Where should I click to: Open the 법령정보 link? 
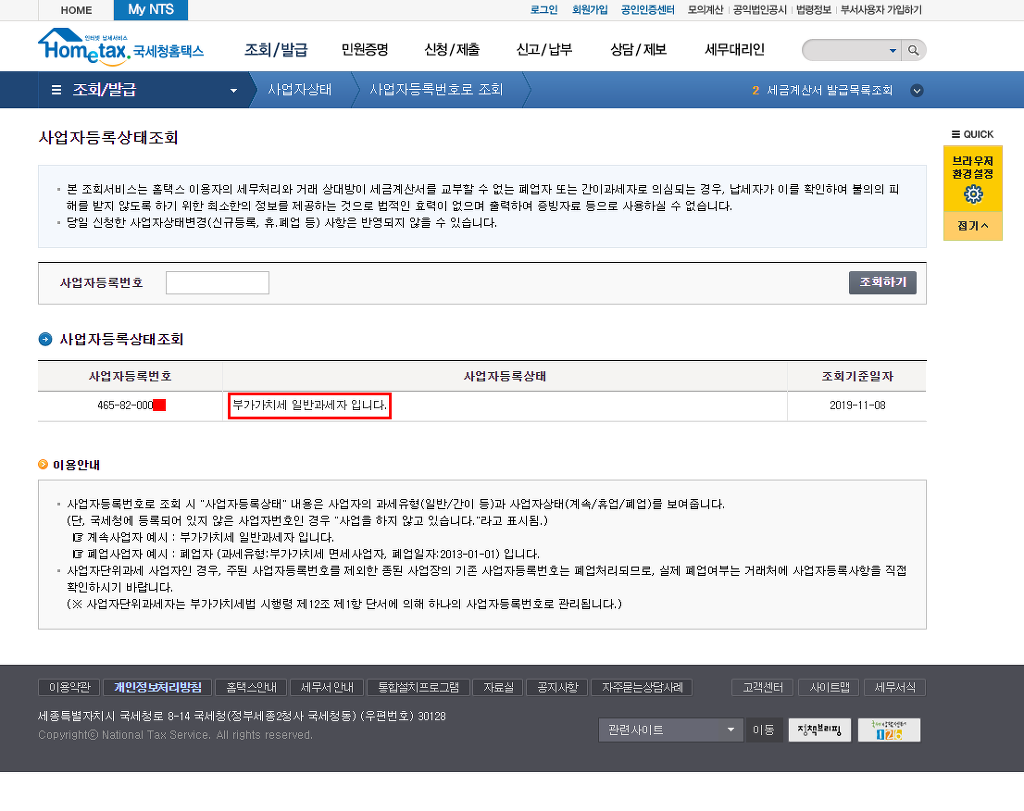(x=814, y=10)
